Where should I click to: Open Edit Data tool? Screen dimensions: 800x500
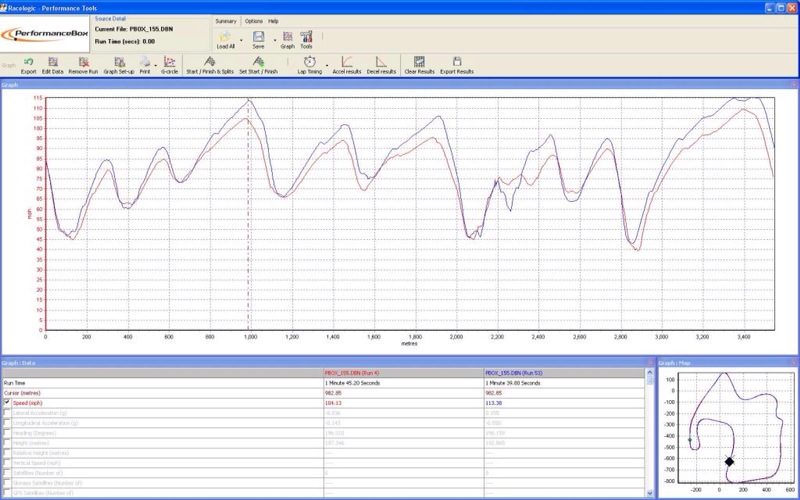(x=52, y=63)
